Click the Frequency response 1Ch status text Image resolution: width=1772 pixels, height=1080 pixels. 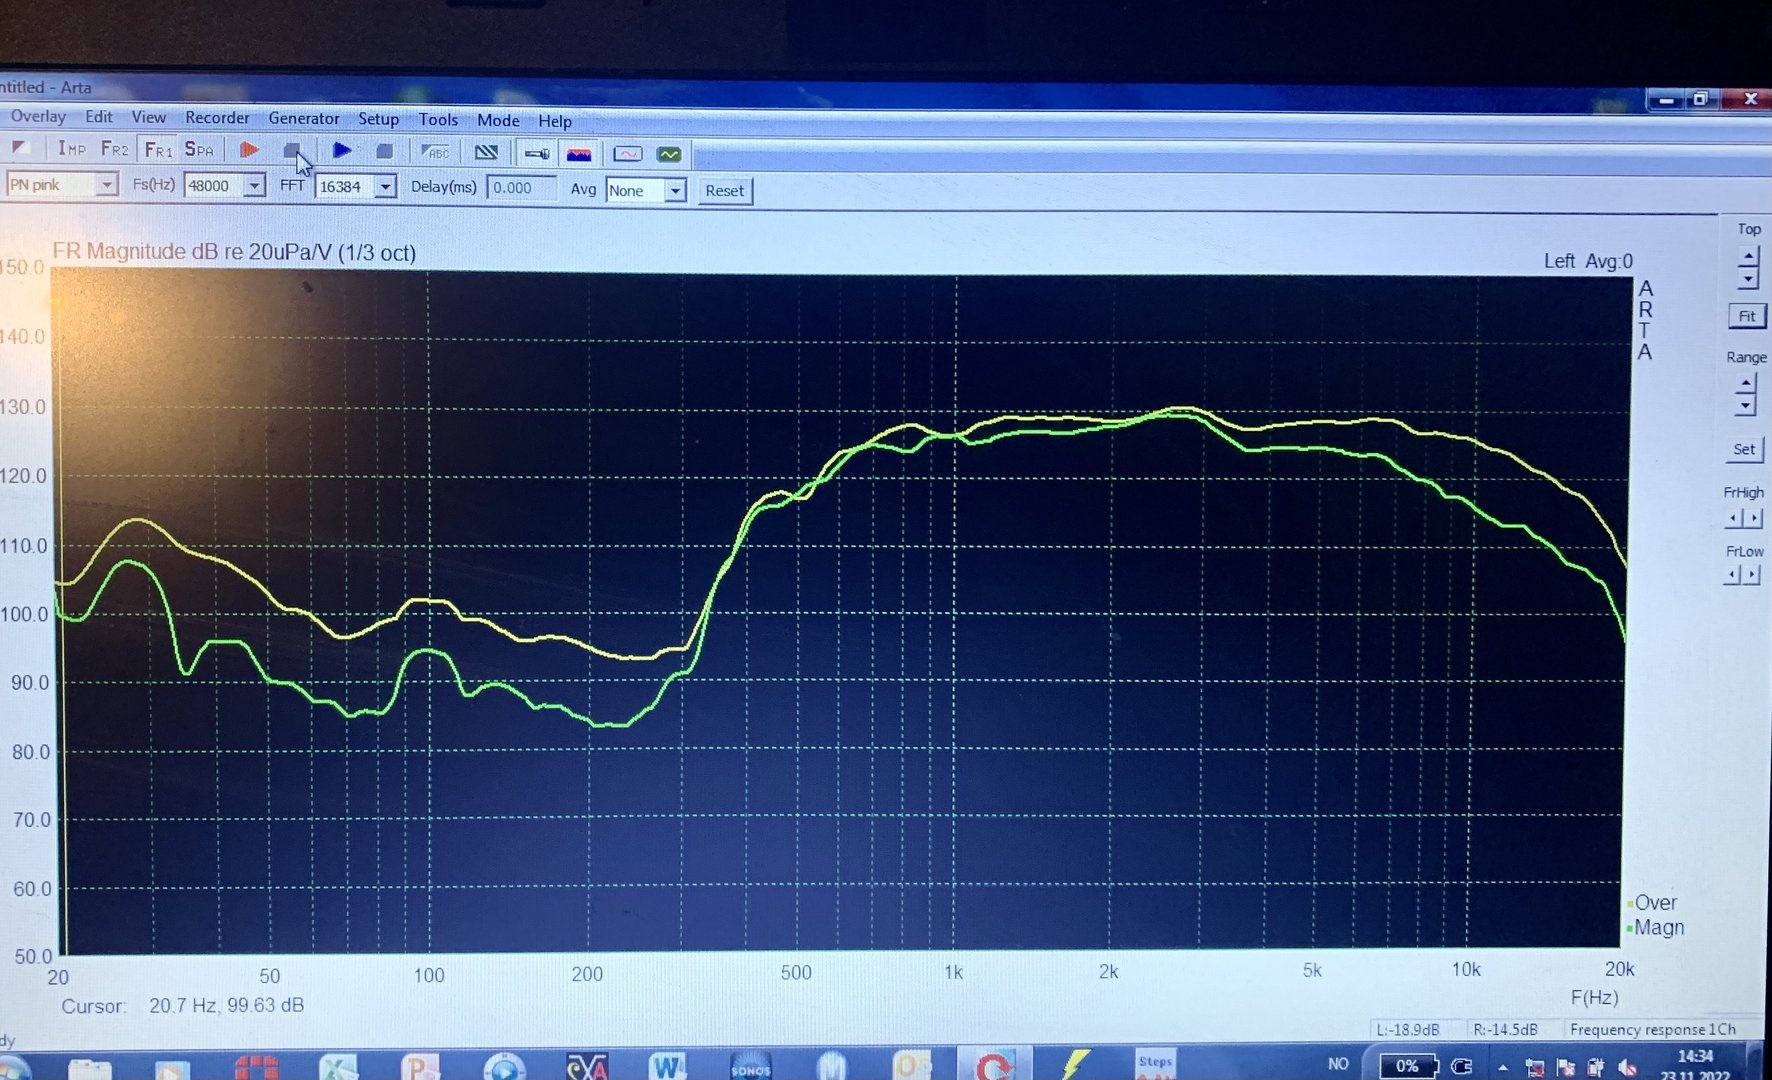click(x=1653, y=1029)
